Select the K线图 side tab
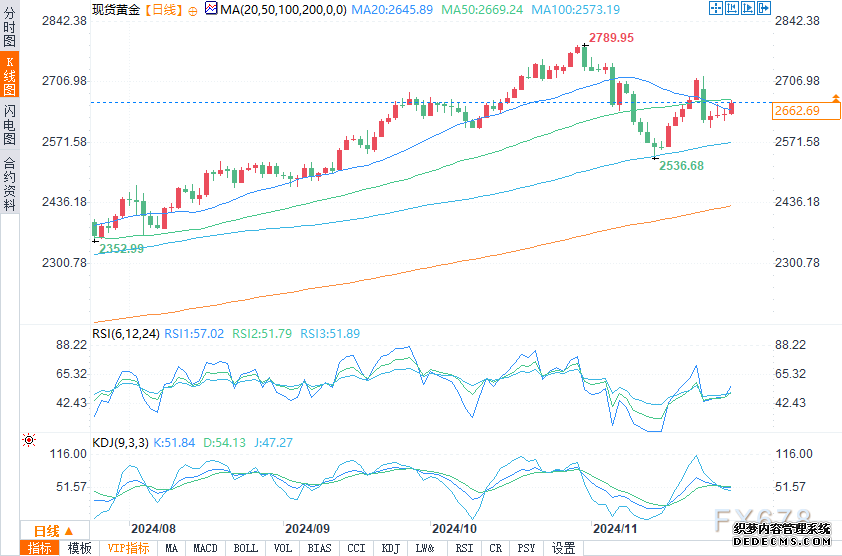The height and width of the screenshot is (556, 842). [9, 75]
